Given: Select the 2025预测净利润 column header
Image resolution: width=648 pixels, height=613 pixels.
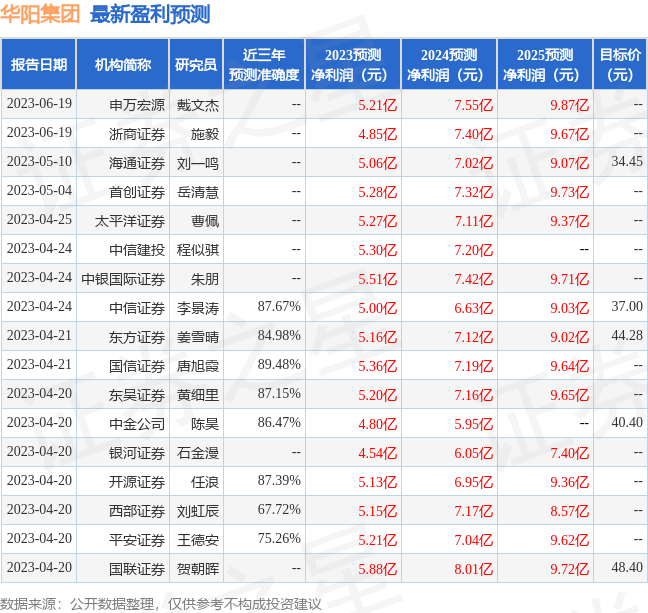Looking at the screenshot, I should pos(545,64).
